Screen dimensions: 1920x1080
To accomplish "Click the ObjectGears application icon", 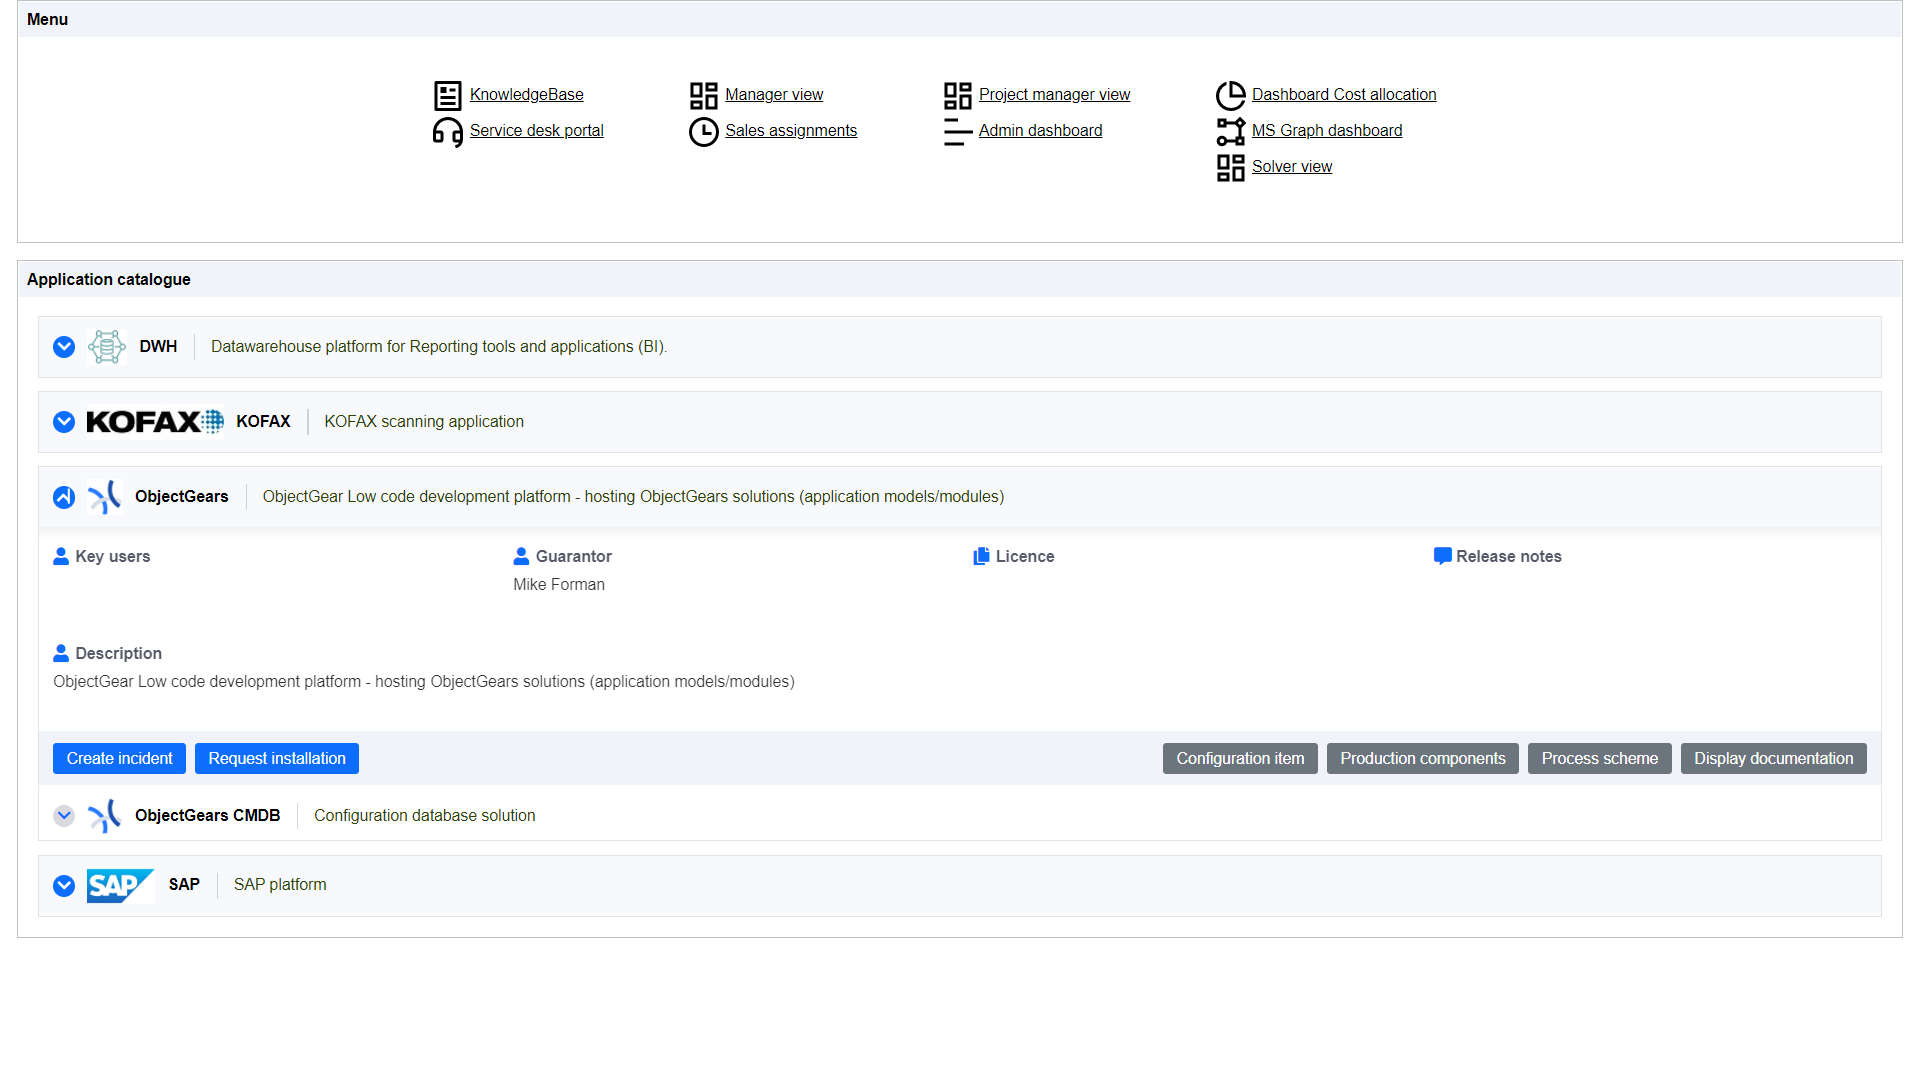I will click(x=104, y=496).
